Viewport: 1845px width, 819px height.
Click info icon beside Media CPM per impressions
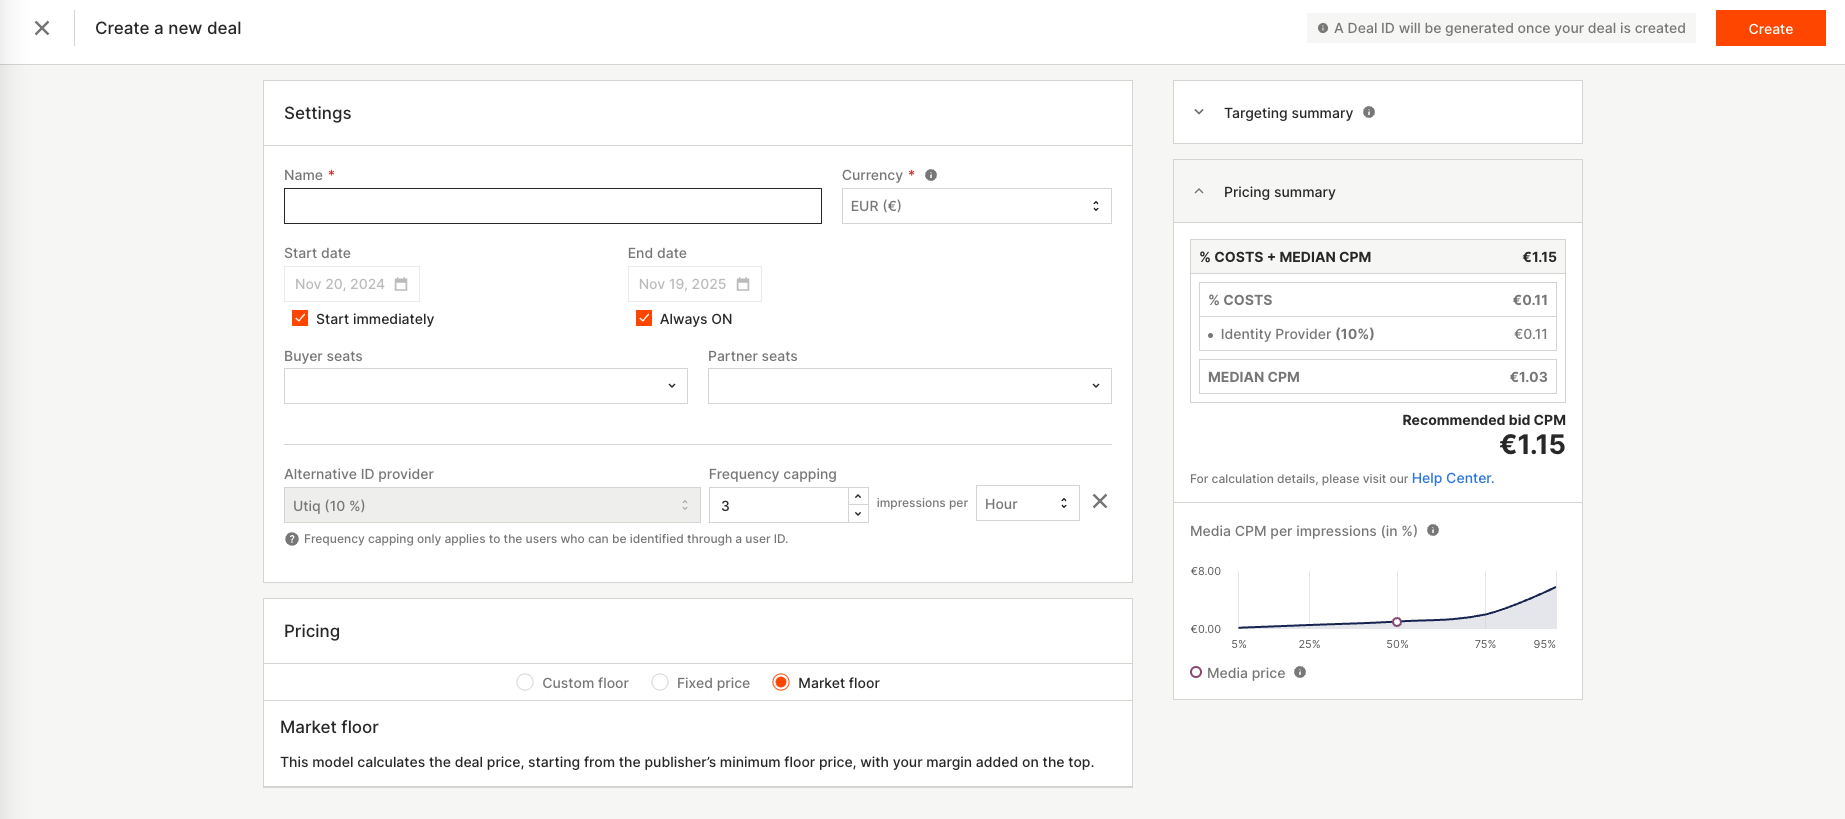1433,531
